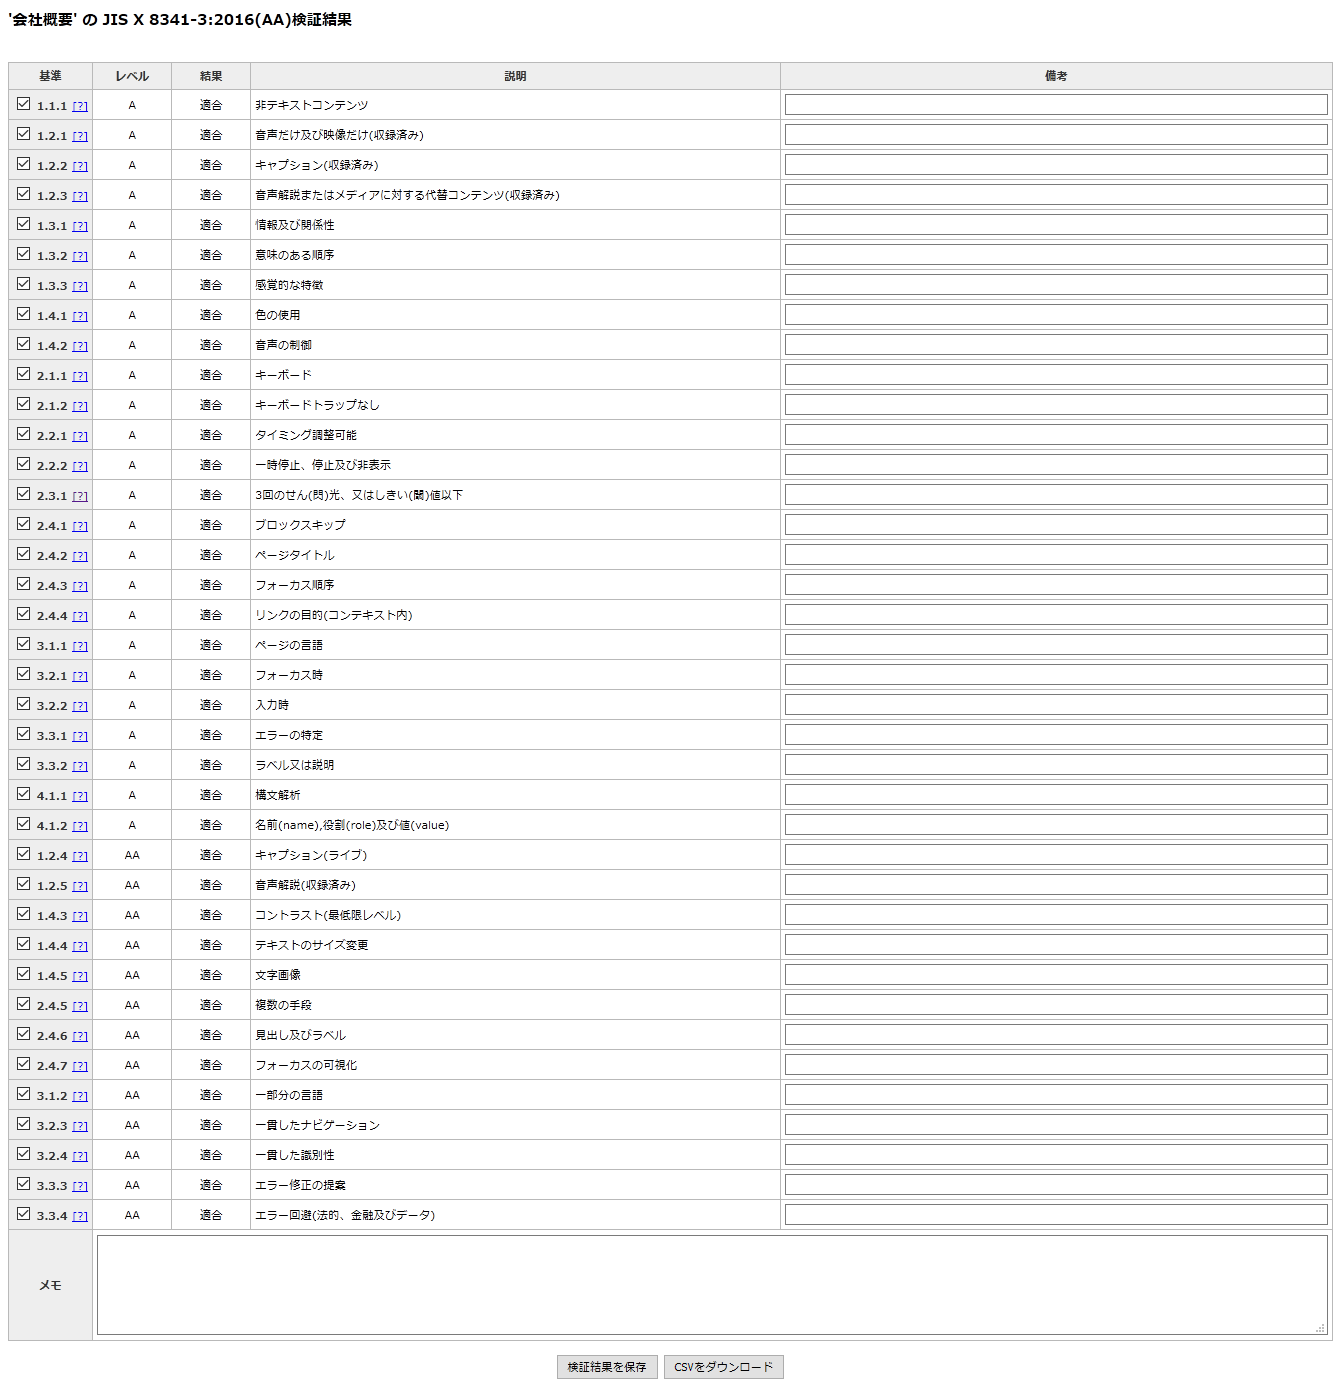Toggle checkbox for criterion 1.3.2
1341x1392 pixels.
point(23,253)
